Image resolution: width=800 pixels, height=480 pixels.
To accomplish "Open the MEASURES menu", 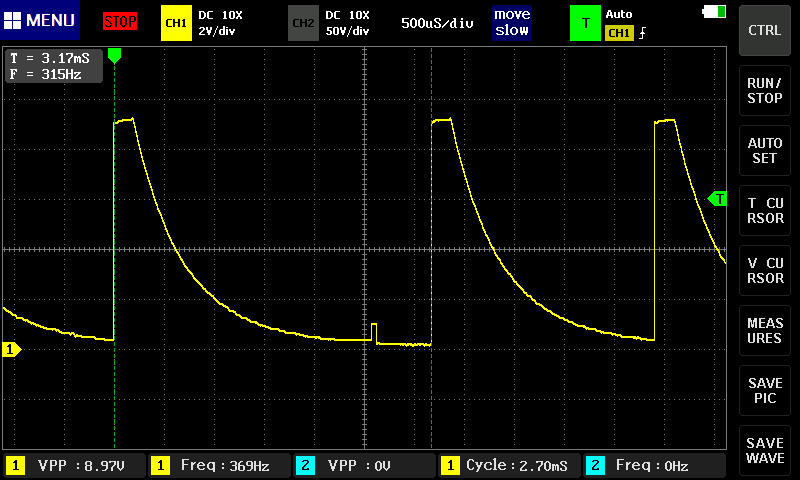I will [765, 331].
